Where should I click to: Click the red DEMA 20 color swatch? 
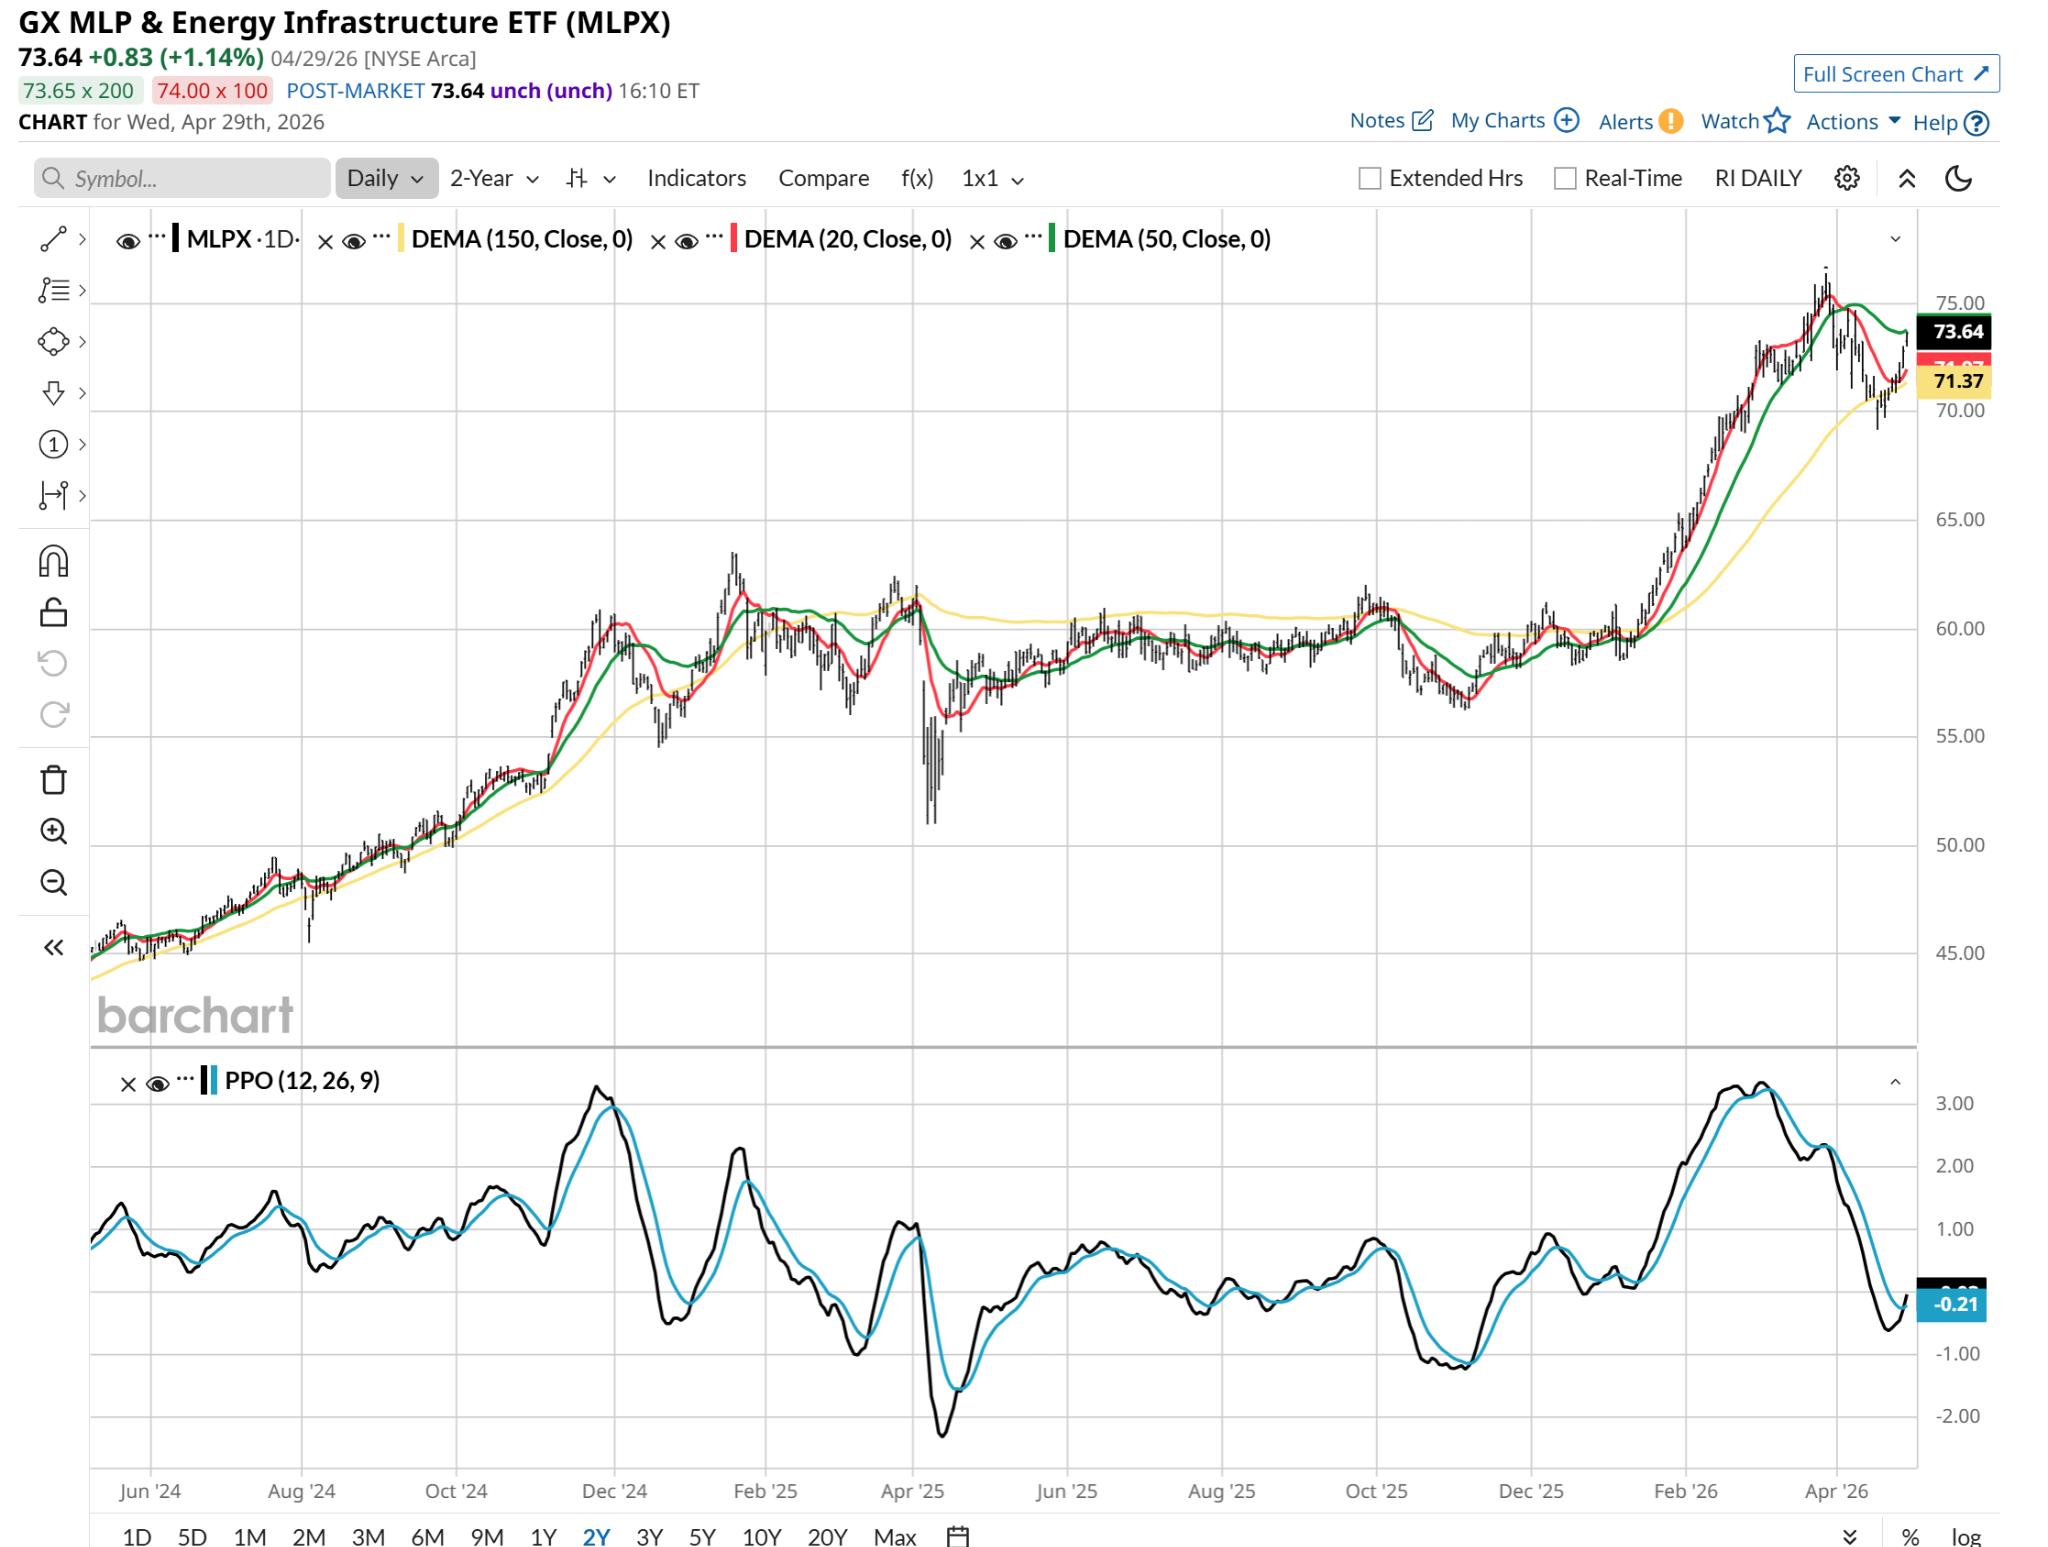coord(734,239)
